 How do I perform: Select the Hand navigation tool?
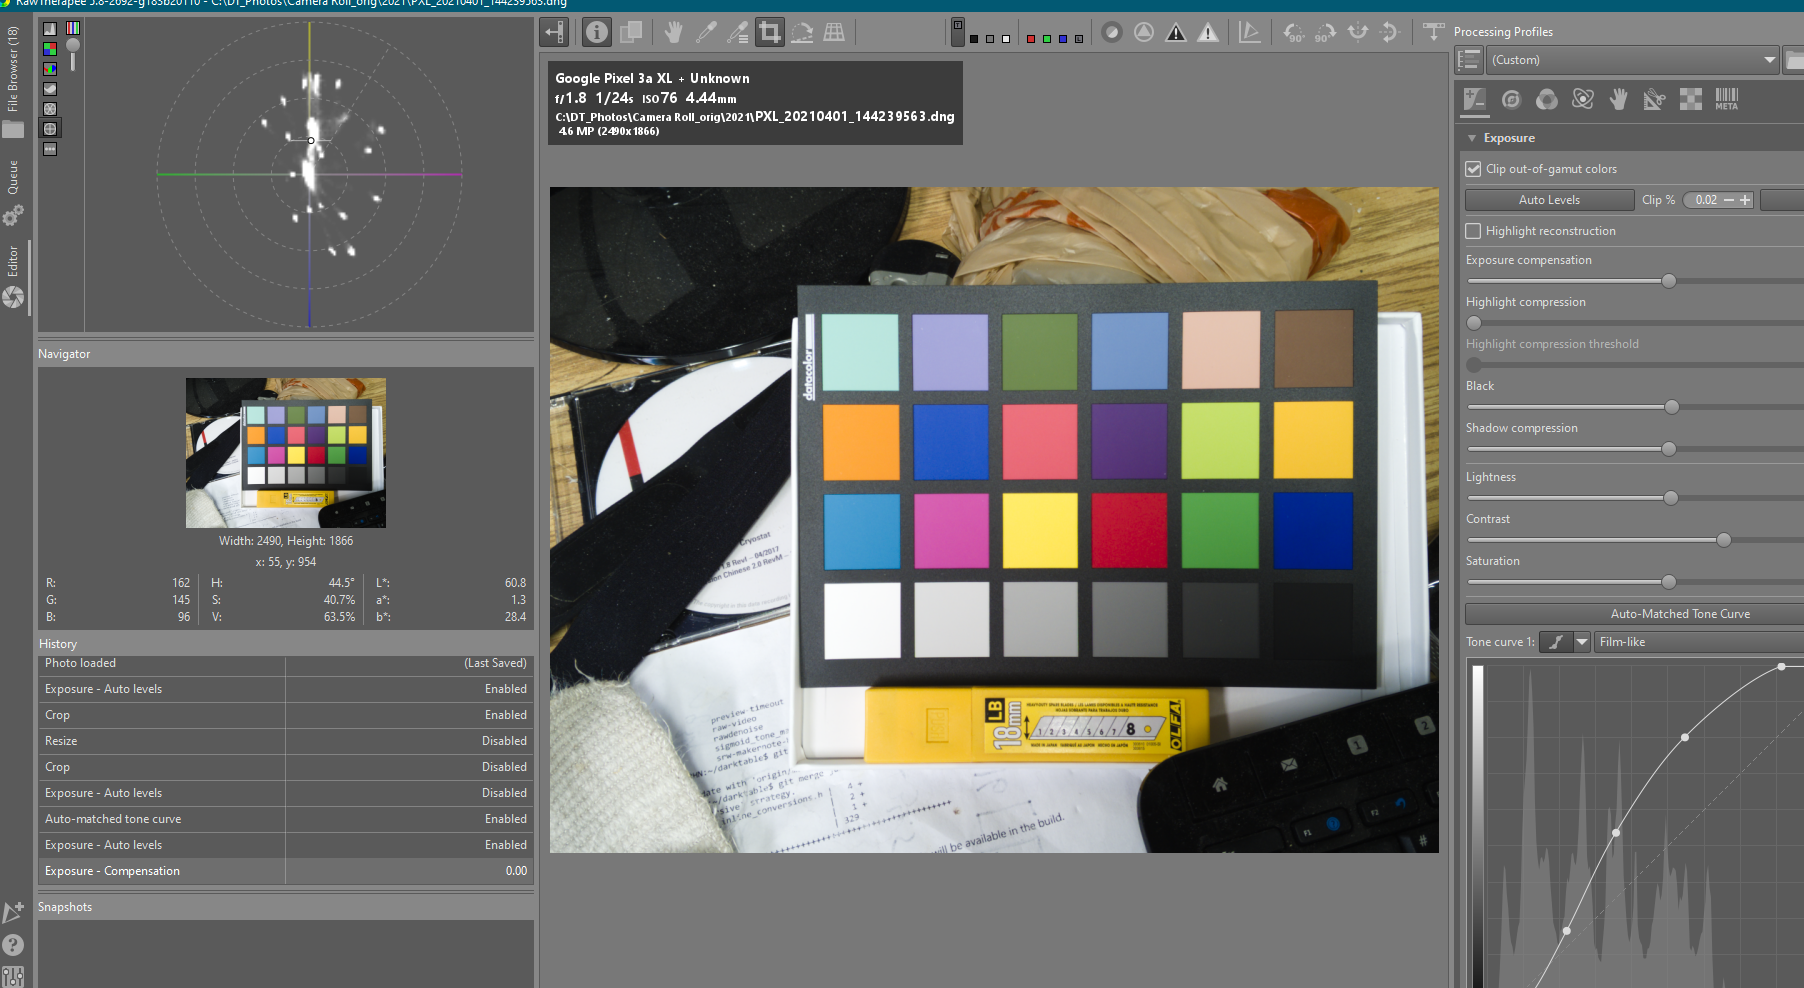(674, 32)
